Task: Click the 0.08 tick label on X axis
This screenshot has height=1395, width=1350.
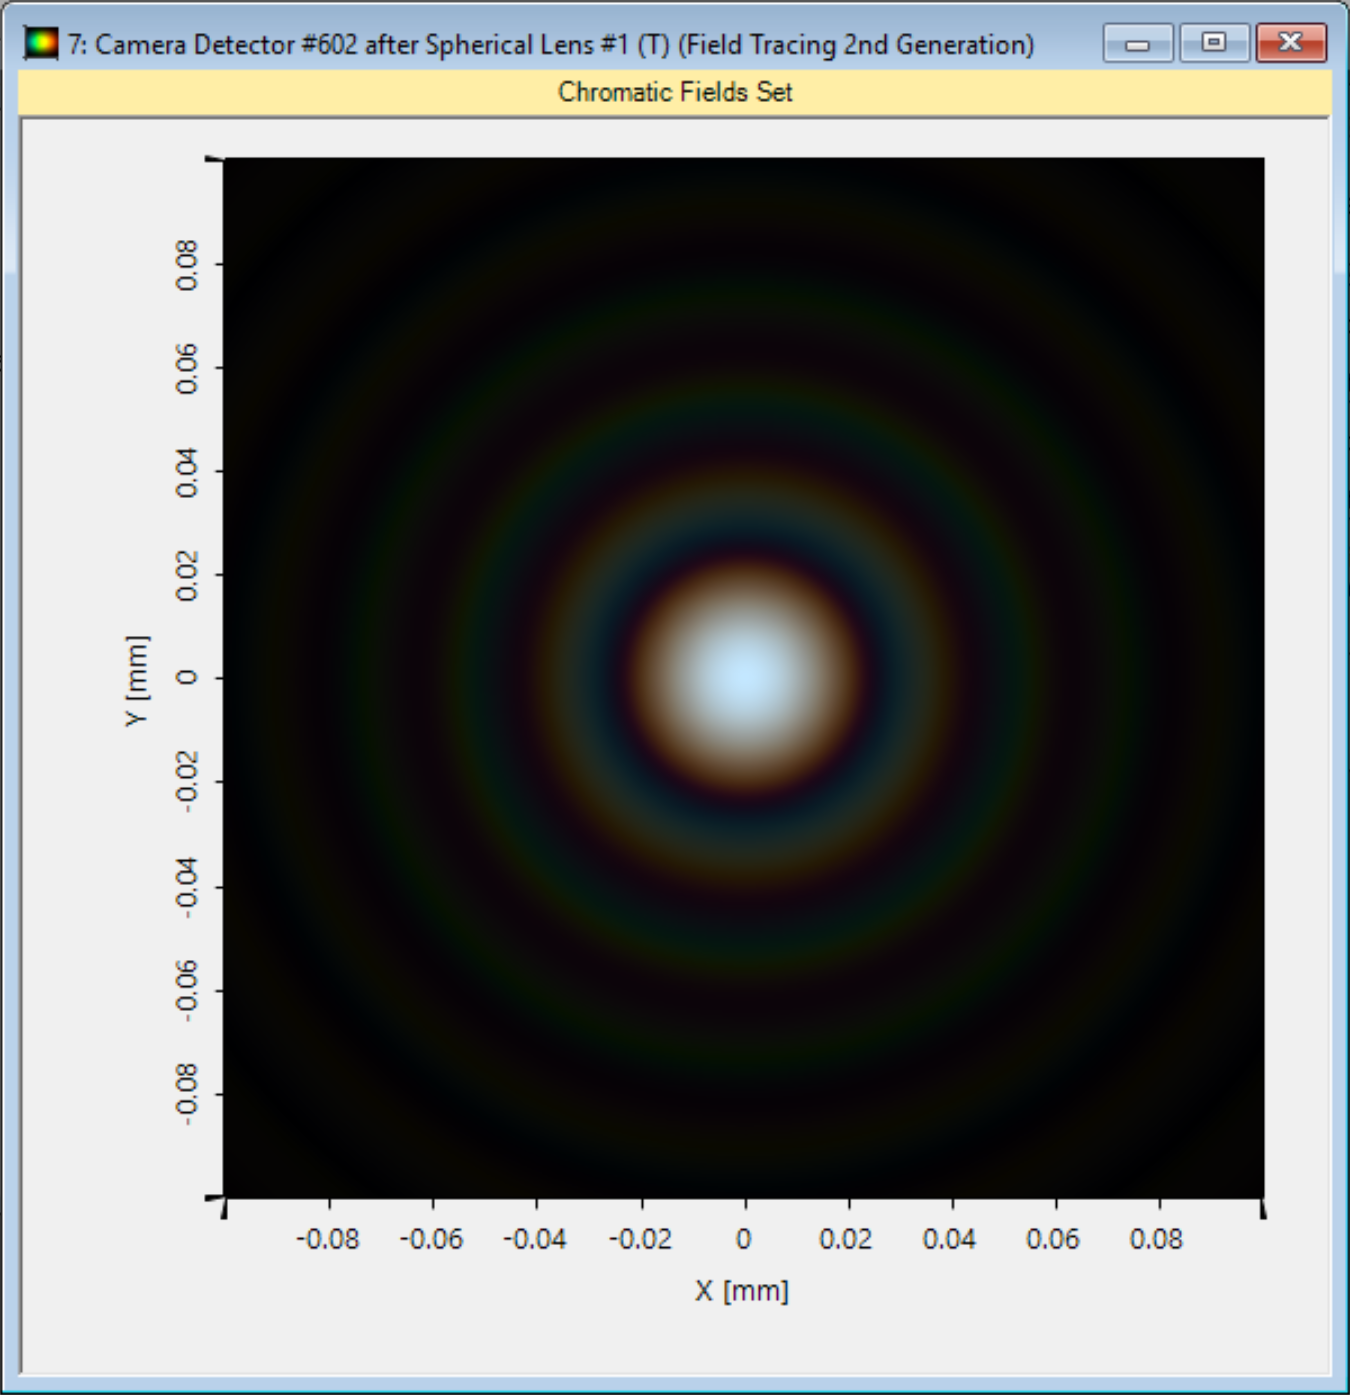Action: click(1156, 1239)
